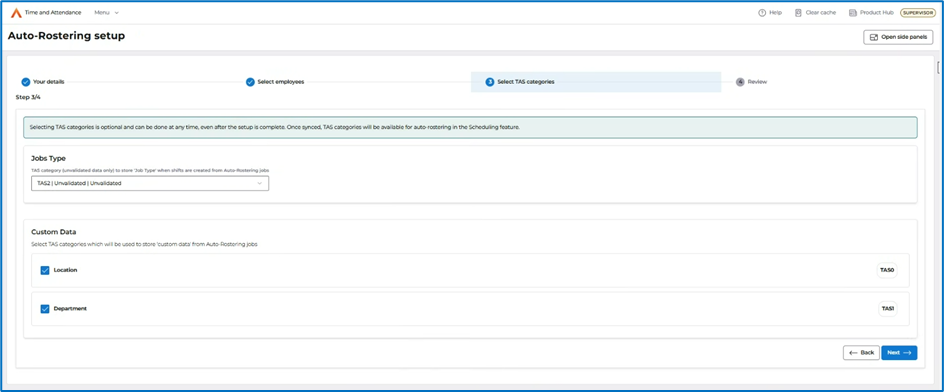Click the Location label text
Viewport: 944px width, 392px height.
click(x=66, y=270)
